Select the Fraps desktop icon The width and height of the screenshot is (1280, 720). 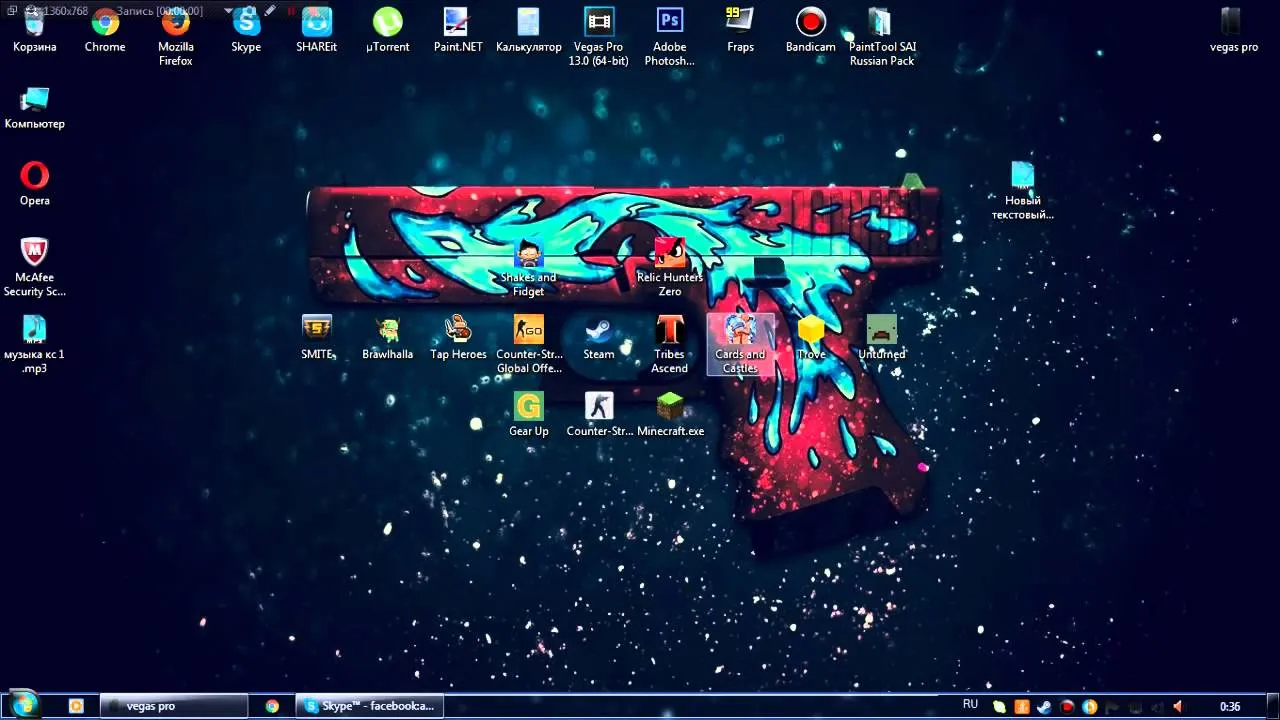(740, 30)
